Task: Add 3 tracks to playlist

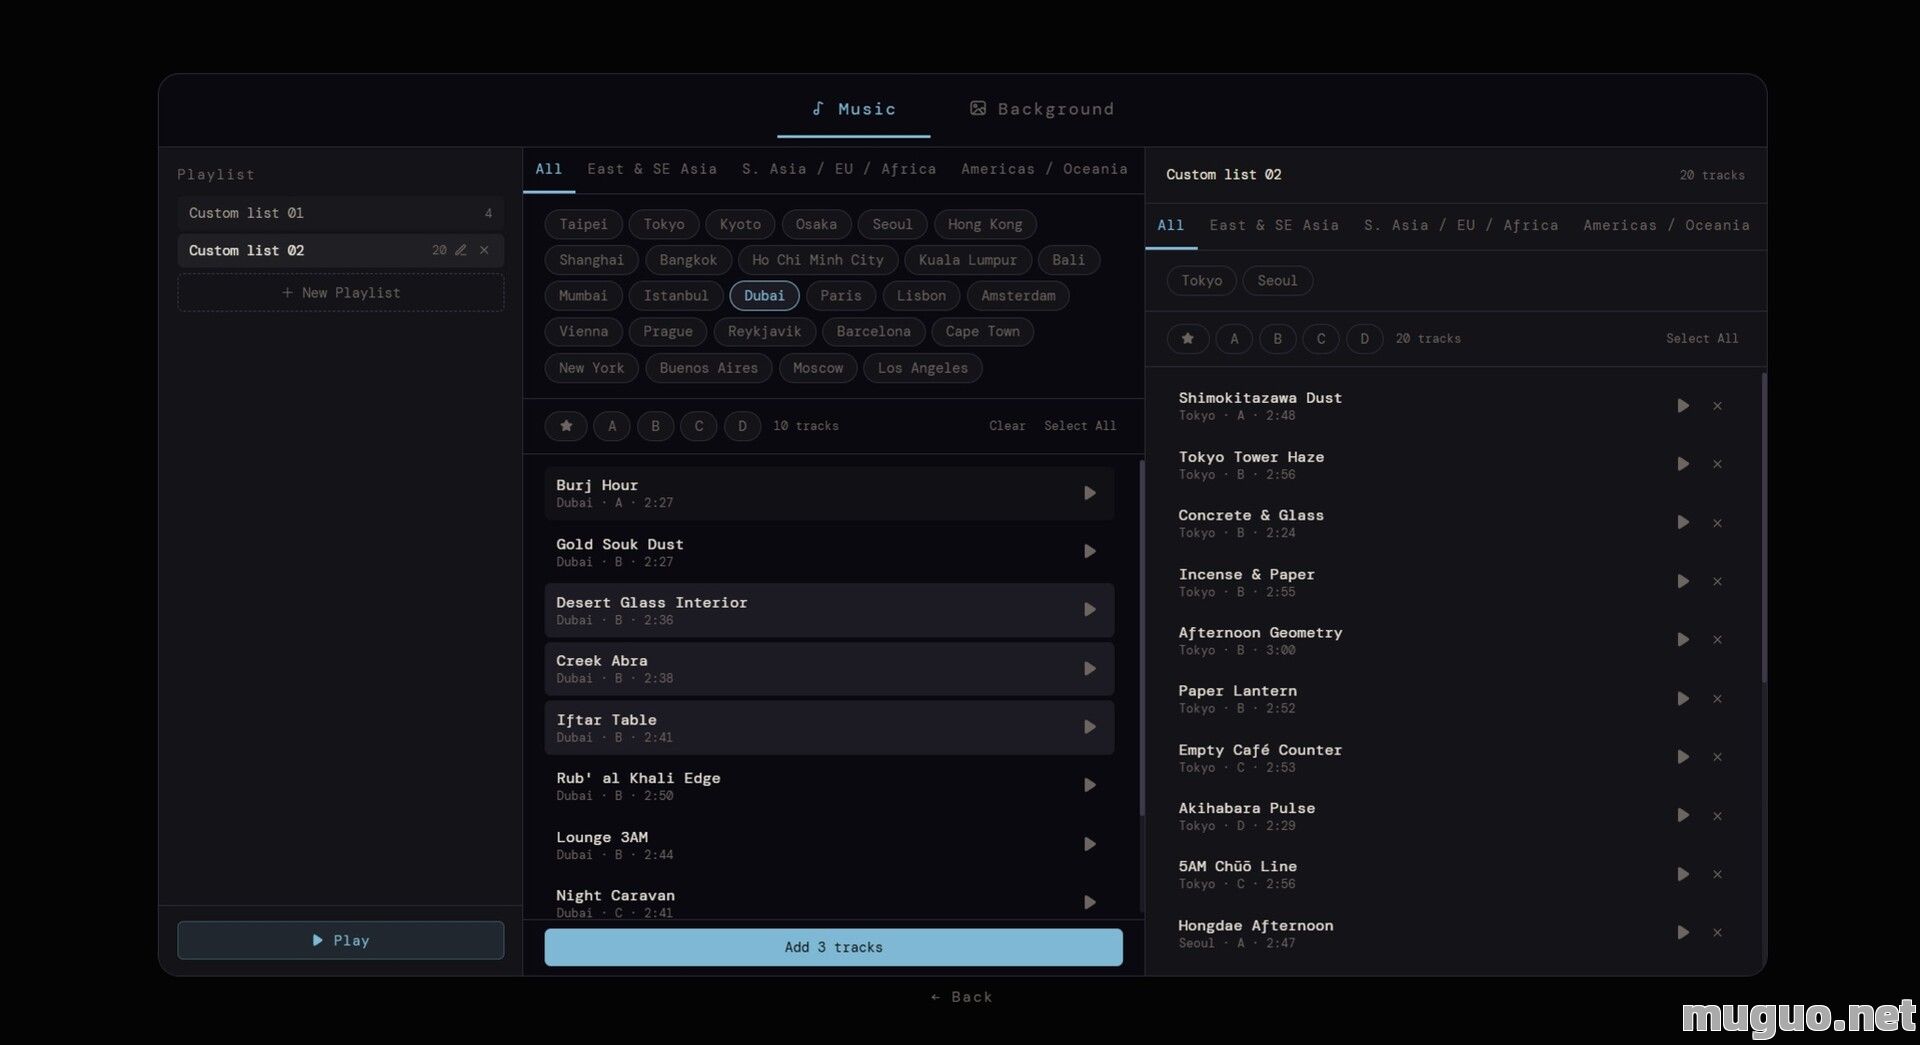Action: coord(833,947)
